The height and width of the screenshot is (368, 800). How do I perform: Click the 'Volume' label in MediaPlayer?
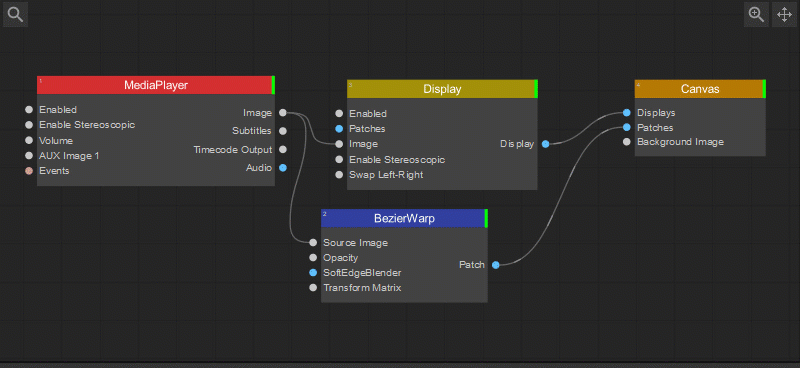pos(56,140)
